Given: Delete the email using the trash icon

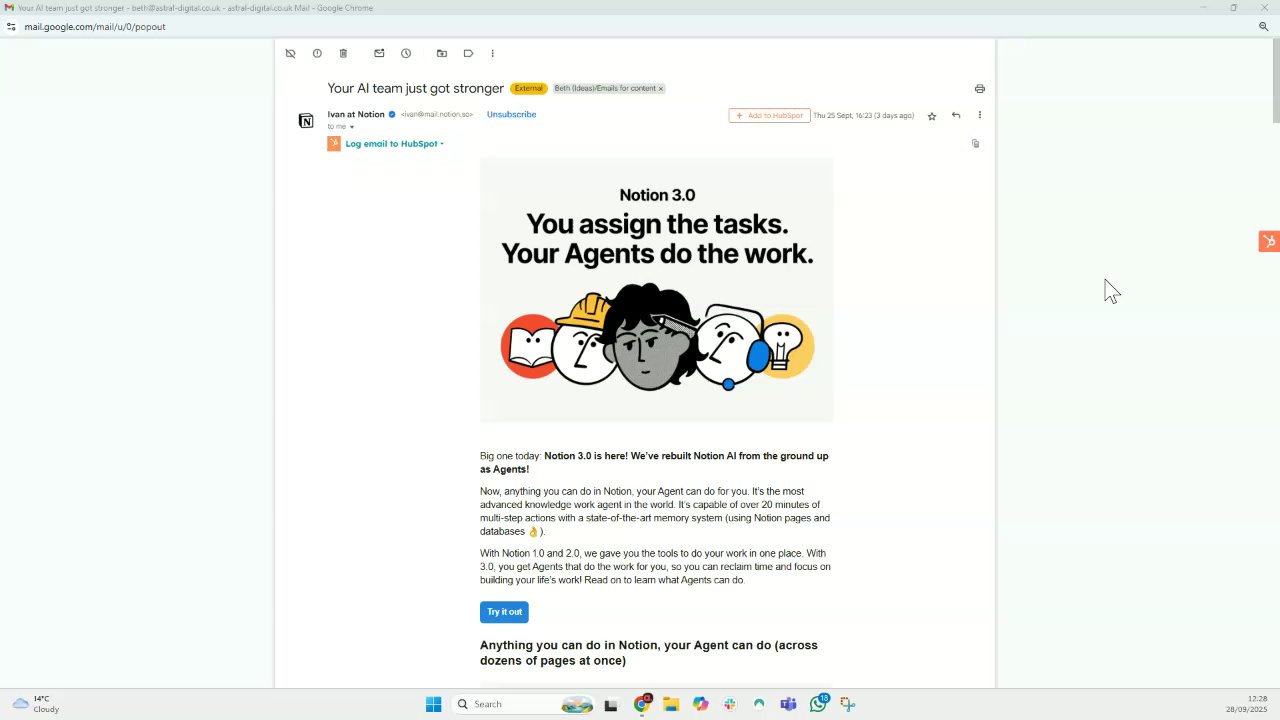Looking at the screenshot, I should pos(343,53).
